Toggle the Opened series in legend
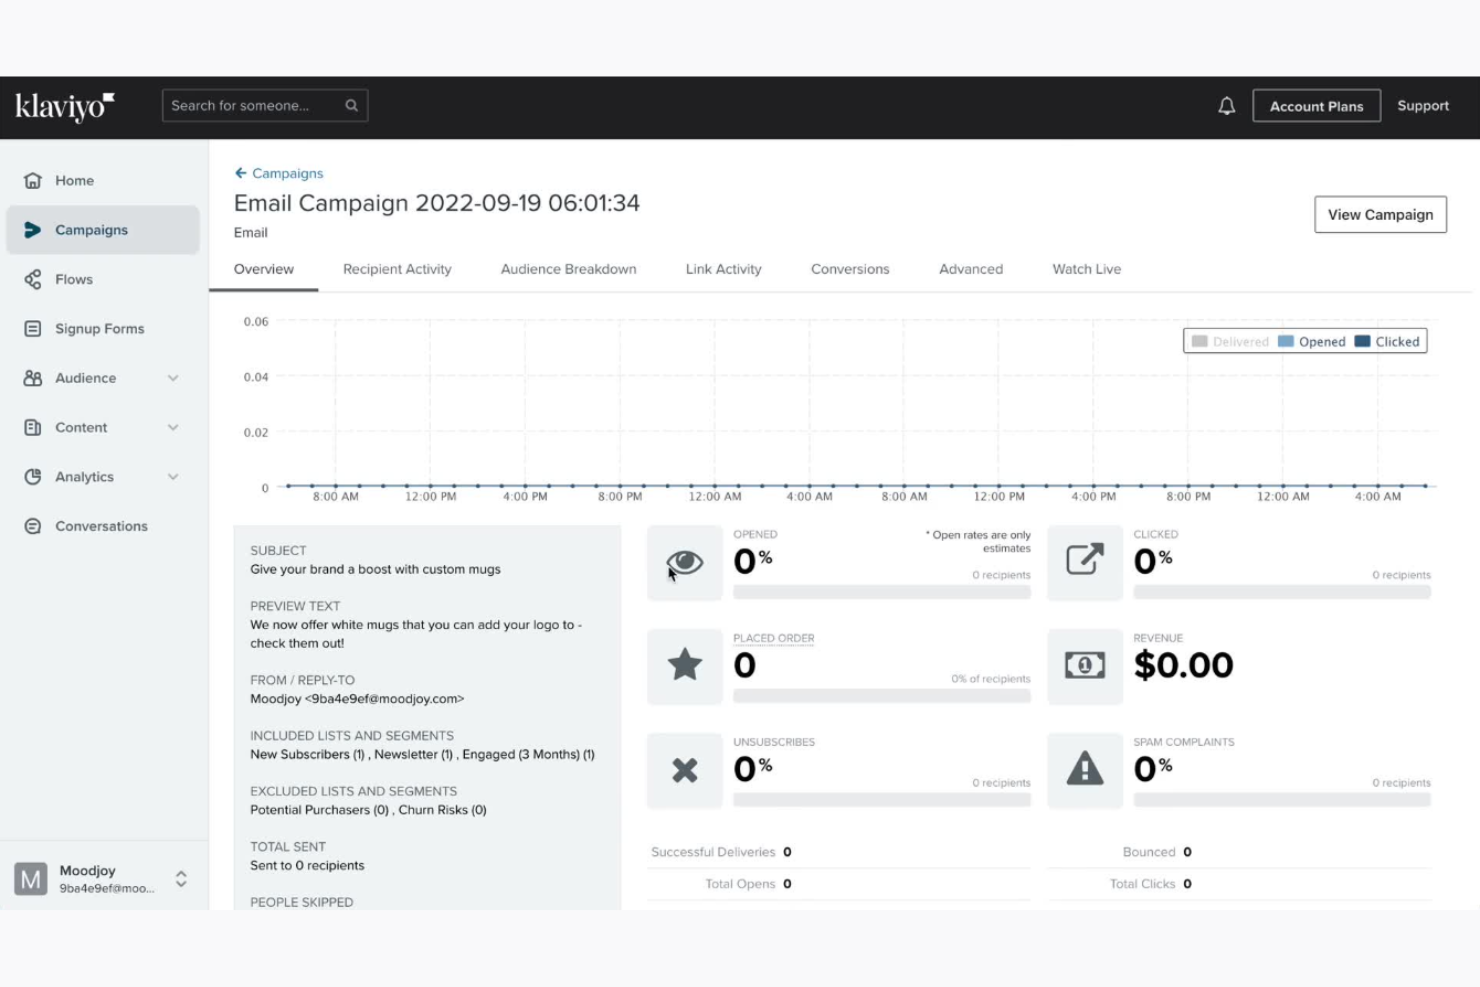Viewport: 1480px width, 987px height. click(x=1312, y=342)
